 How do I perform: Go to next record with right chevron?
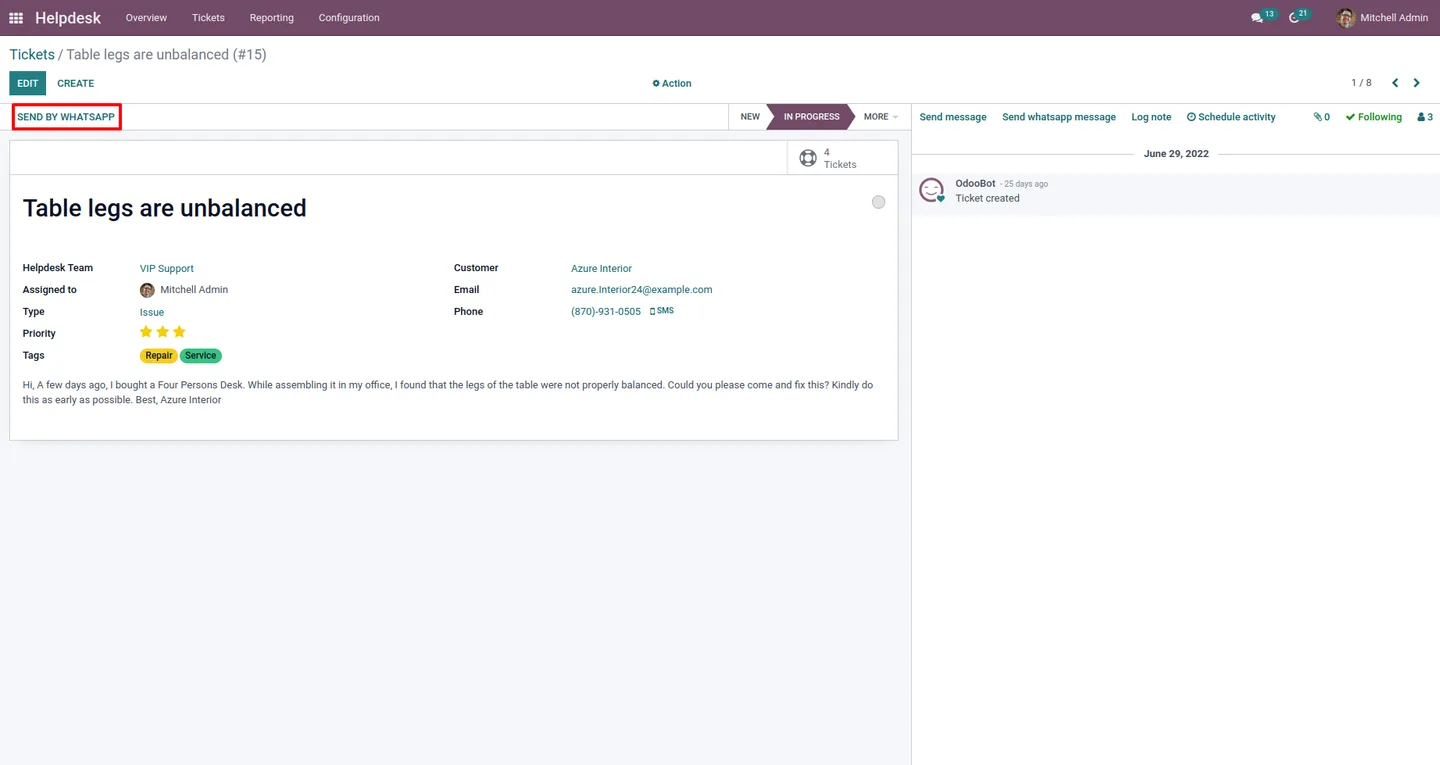tap(1417, 83)
